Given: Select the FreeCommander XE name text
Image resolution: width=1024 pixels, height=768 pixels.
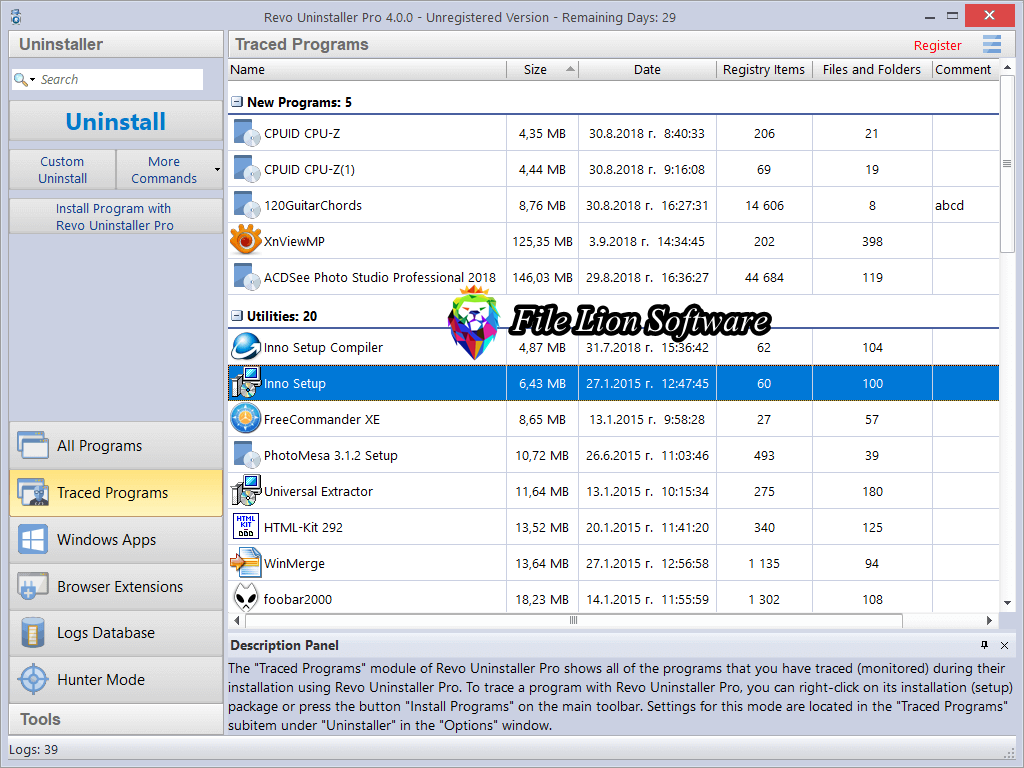Looking at the screenshot, I should point(321,419).
